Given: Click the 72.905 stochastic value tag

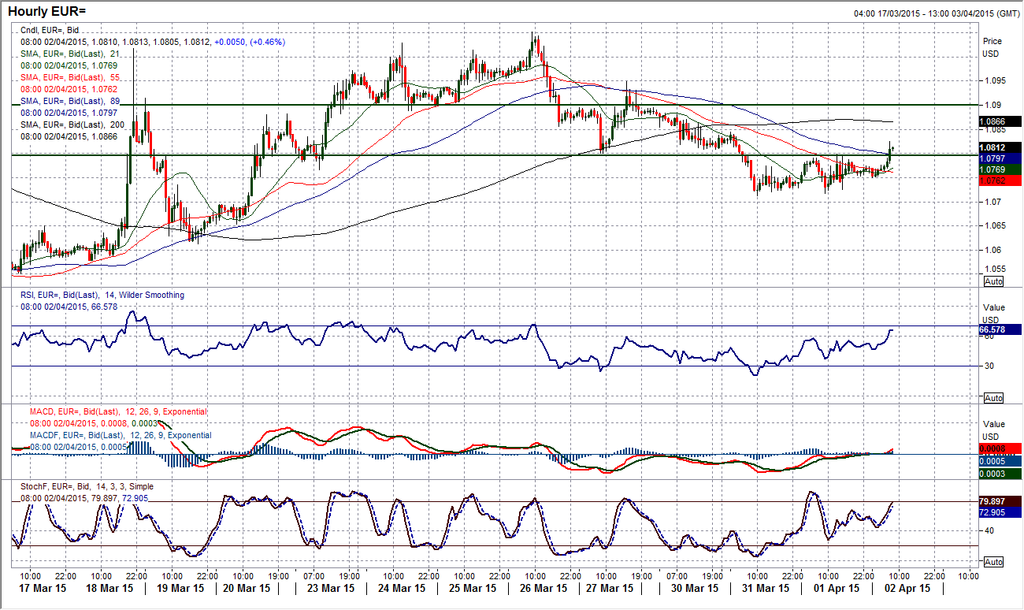Looking at the screenshot, I should tap(1000, 513).
